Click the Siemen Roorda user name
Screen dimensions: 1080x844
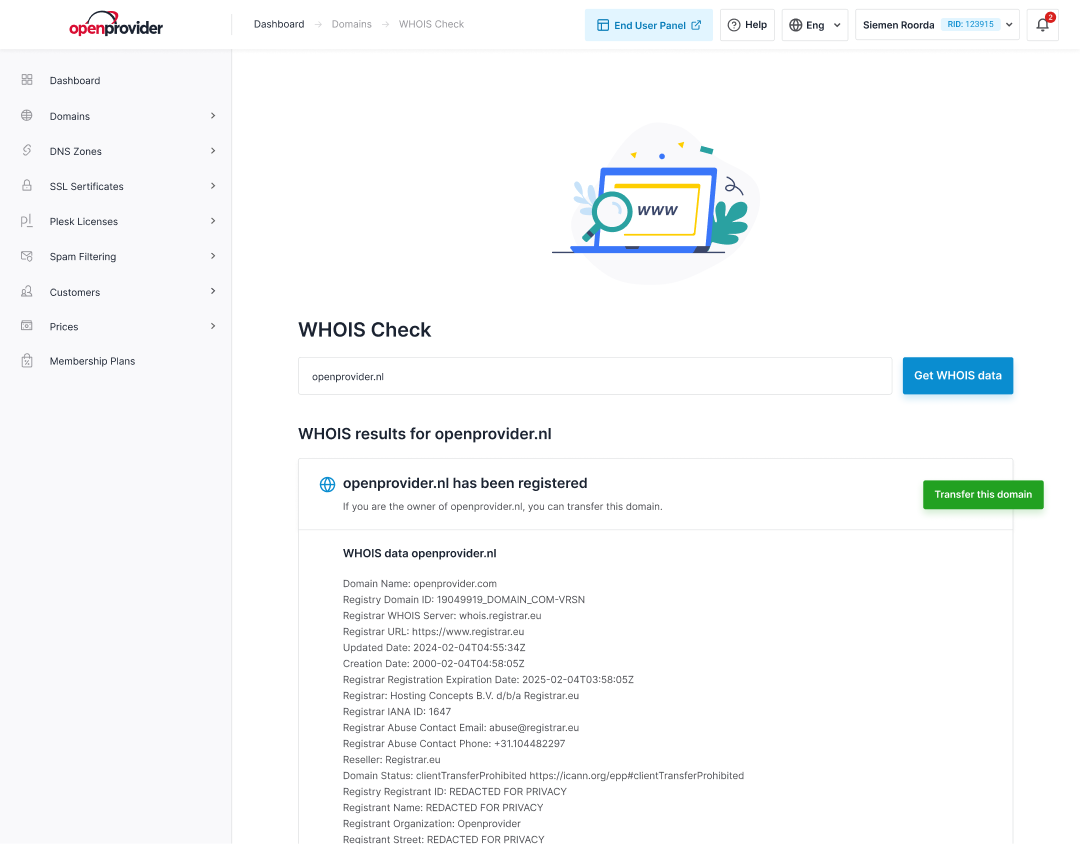click(898, 25)
